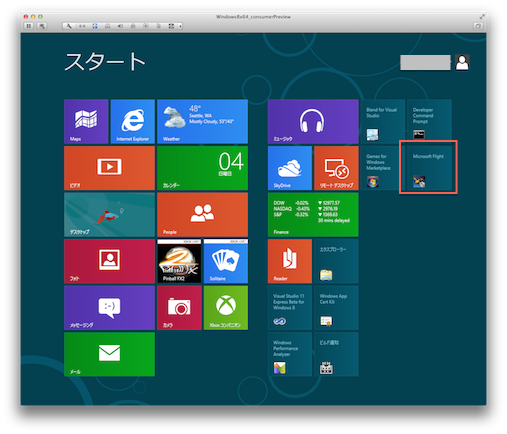Open the カメラ camera tile

pyautogui.click(x=179, y=308)
